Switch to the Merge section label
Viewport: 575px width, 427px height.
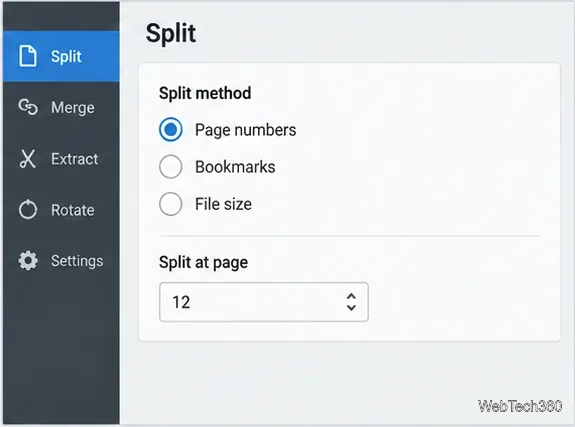point(73,107)
